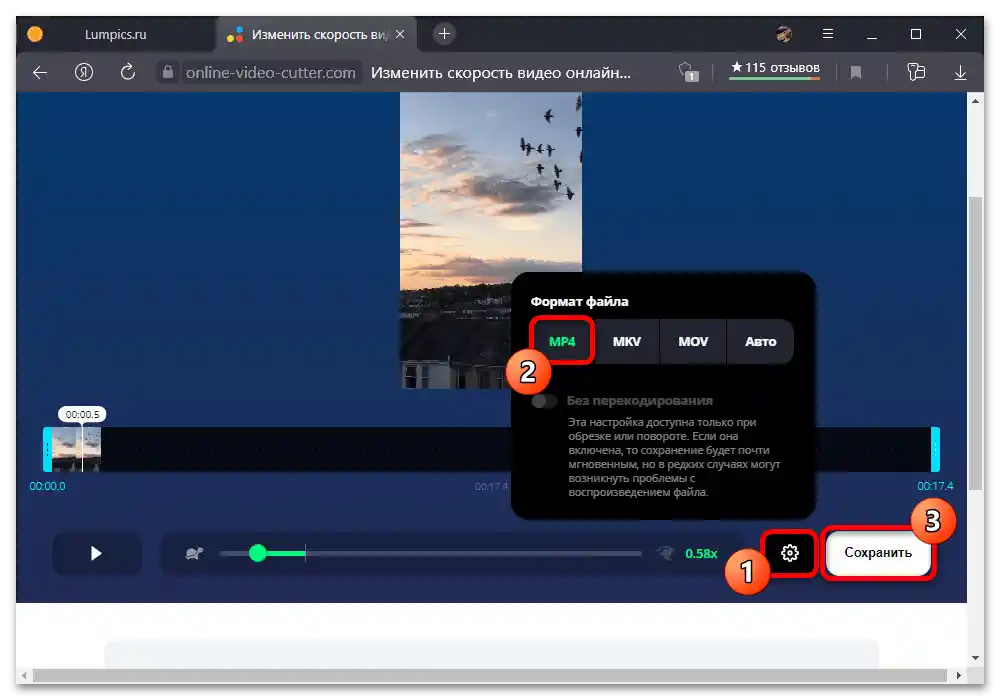Click the green speed slider handle
The image size is (1000, 700).
tap(258, 553)
